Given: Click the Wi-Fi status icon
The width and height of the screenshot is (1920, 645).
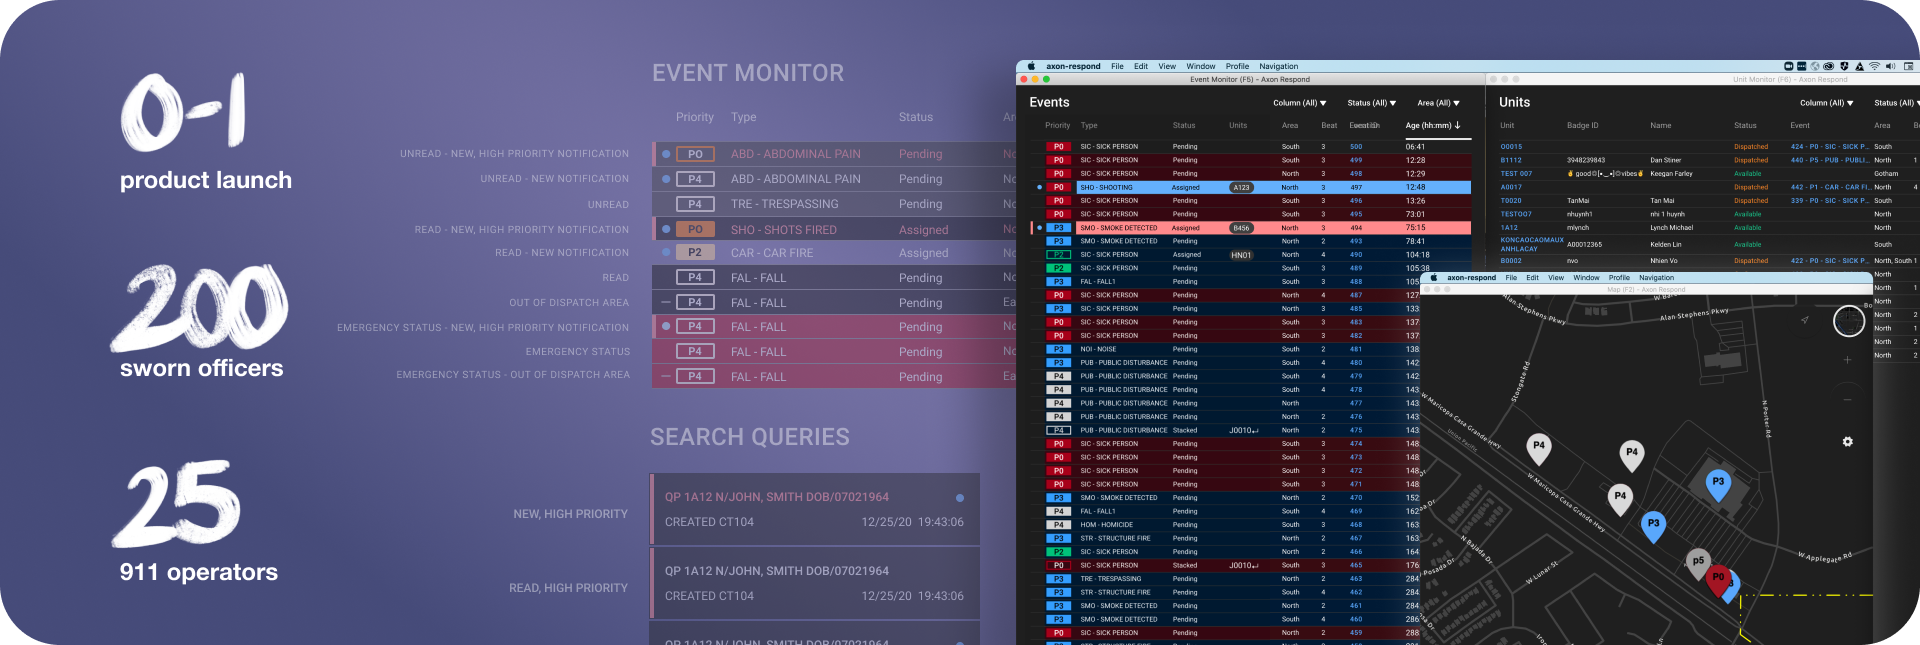Looking at the screenshot, I should point(1874,66).
